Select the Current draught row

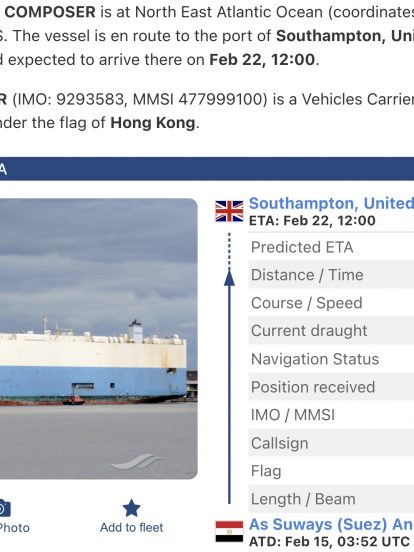[x=331, y=331]
